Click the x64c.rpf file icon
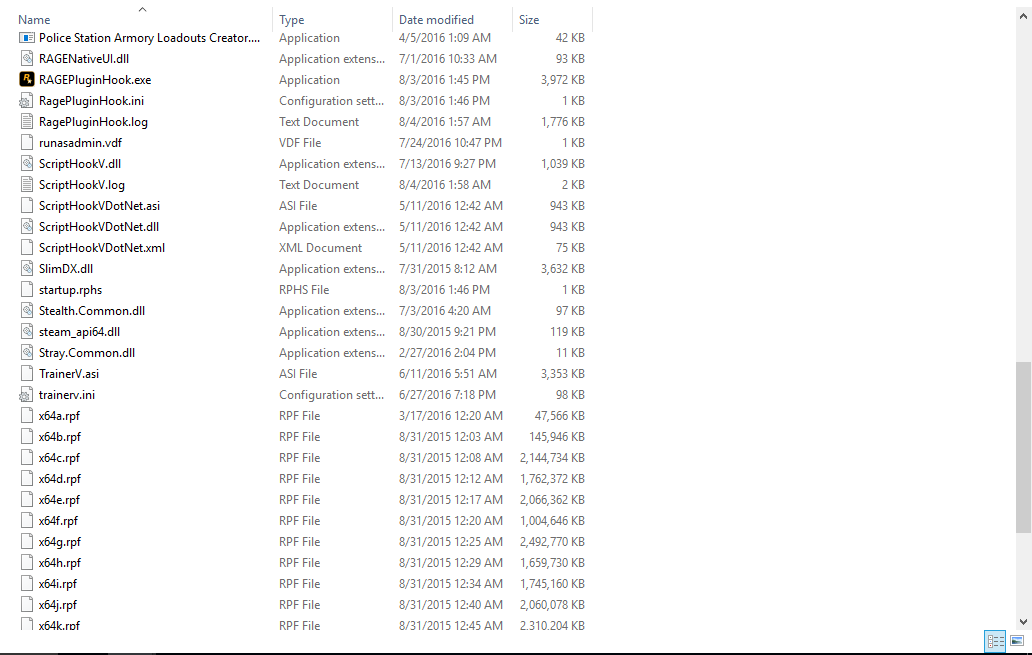 26,458
